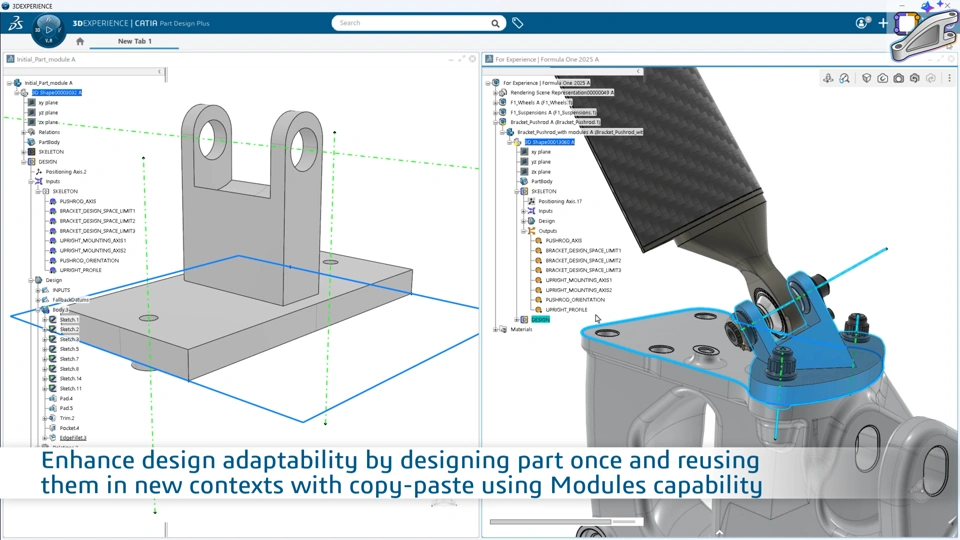The width and height of the screenshot is (960, 540).
Task: Select BRACKET_DESIGN_SPACE_LIMIT2 in left tree
Action: pyautogui.click(x=97, y=221)
